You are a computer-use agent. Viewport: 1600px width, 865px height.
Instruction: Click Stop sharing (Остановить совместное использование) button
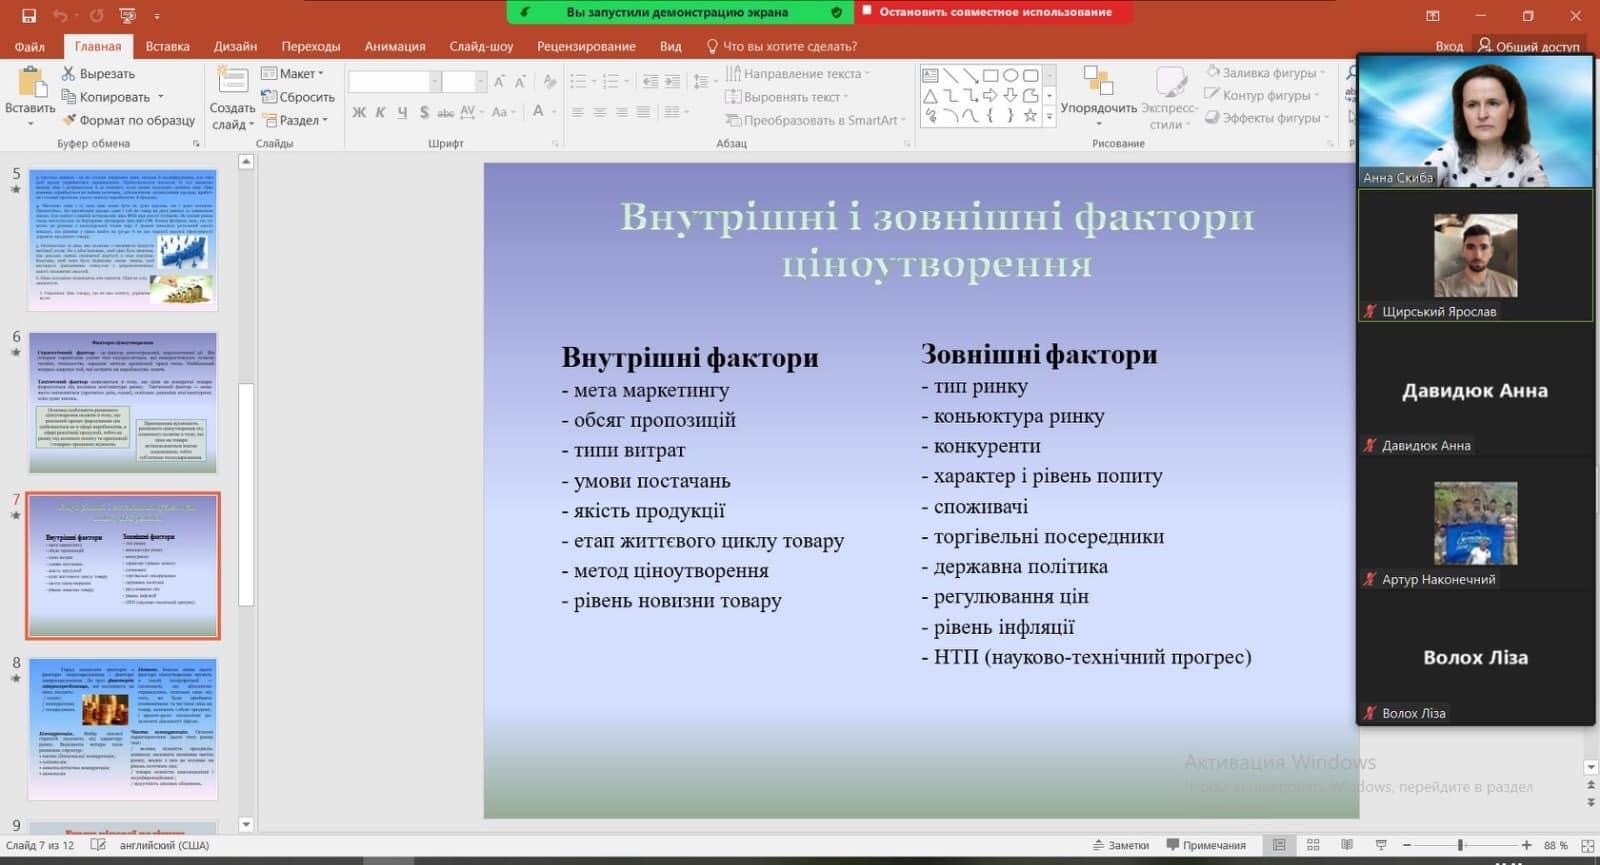pos(994,12)
